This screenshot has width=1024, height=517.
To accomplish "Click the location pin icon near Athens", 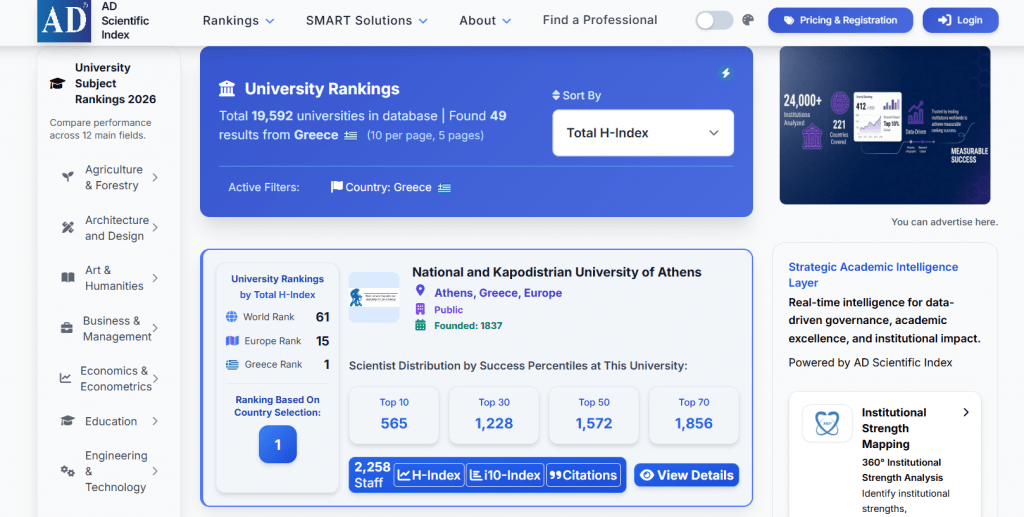I will coord(420,290).
